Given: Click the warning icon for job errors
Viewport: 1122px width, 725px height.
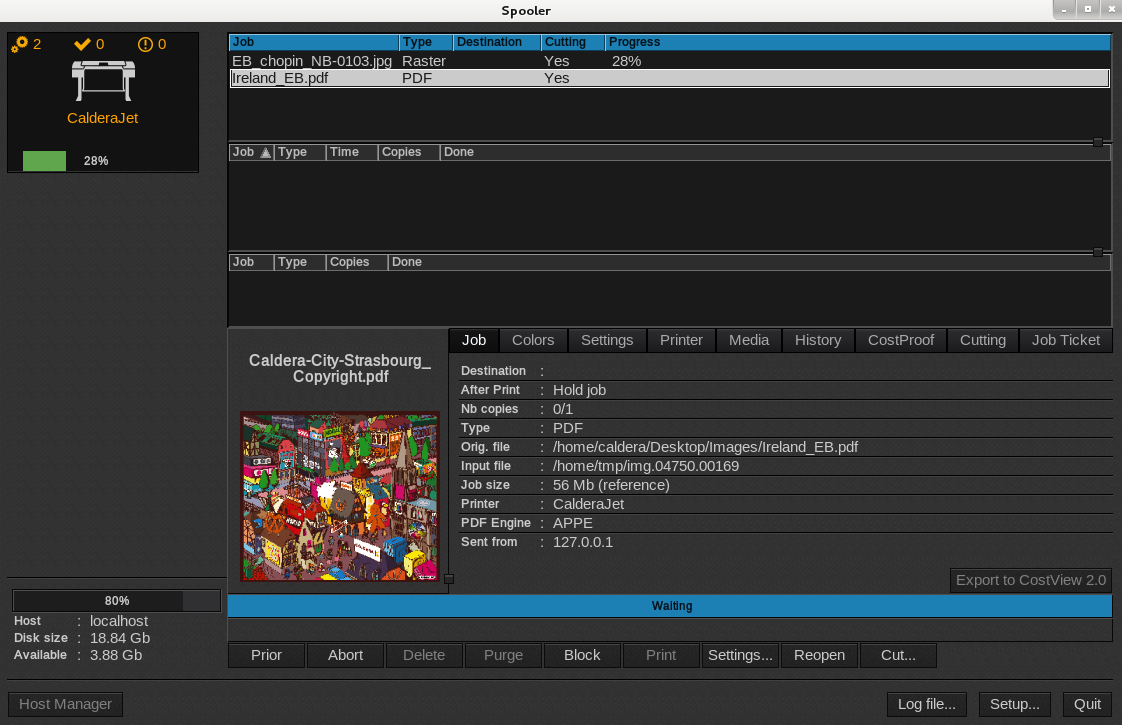Looking at the screenshot, I should [145, 44].
